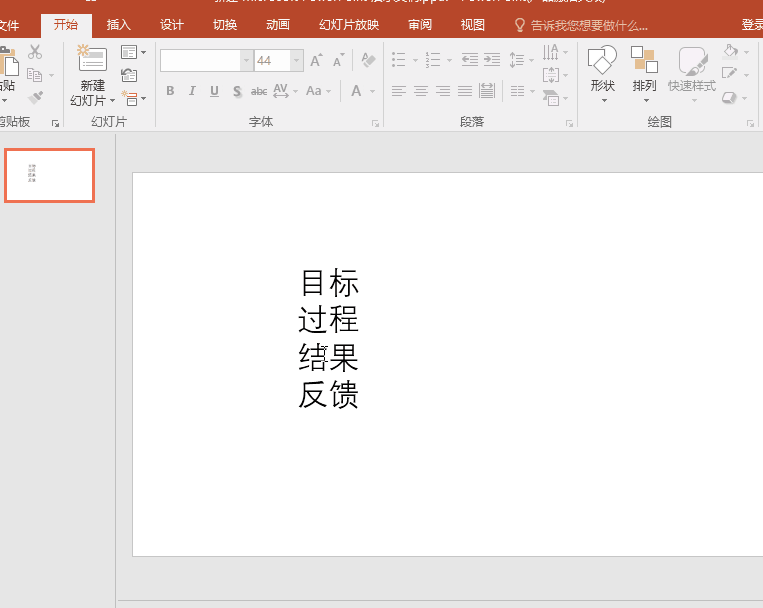Click the 新建幻灯片 new slide icon
This screenshot has height=608, width=763.
click(x=92, y=59)
